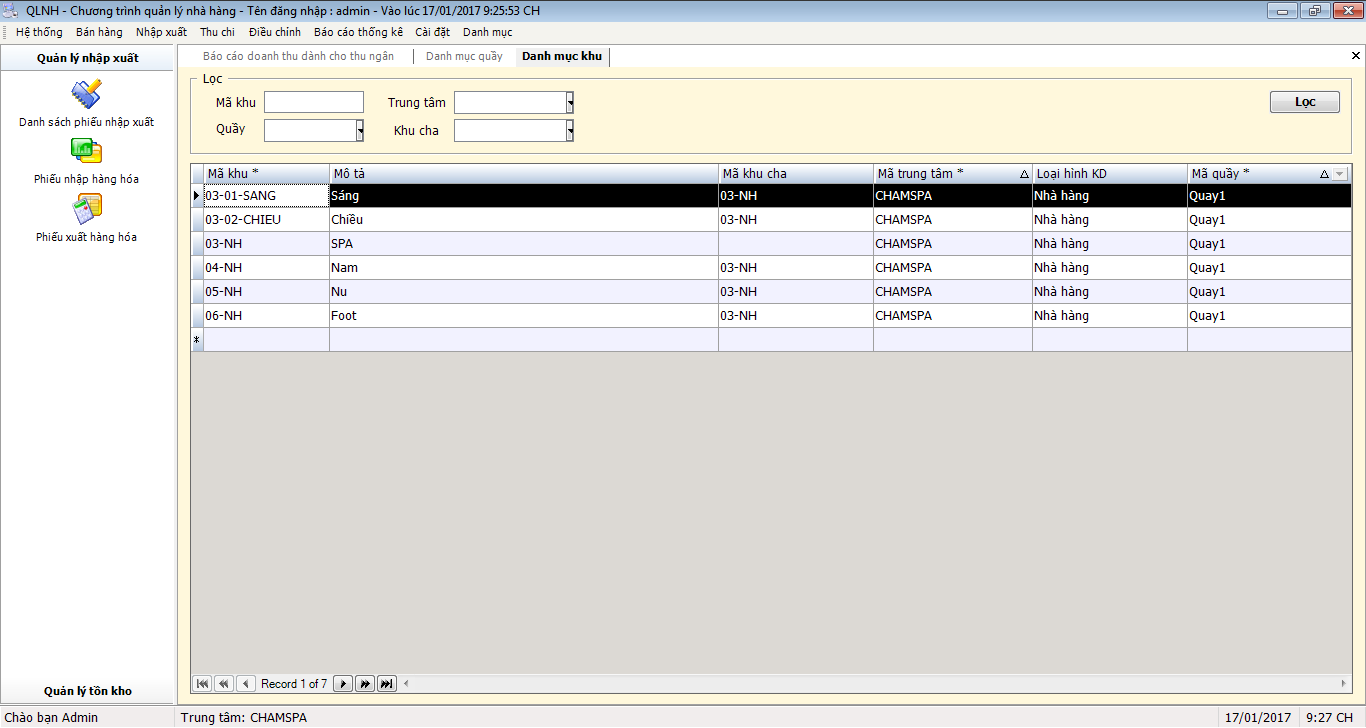Switch to the Danh mục quầy tab
1366x728 pixels.
464,57
